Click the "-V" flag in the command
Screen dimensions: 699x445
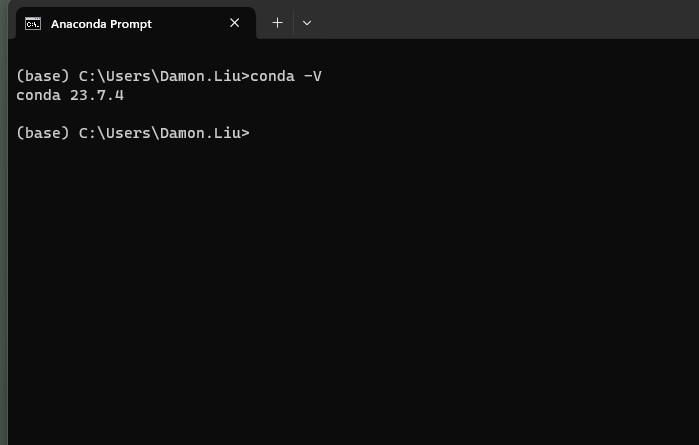coord(312,77)
